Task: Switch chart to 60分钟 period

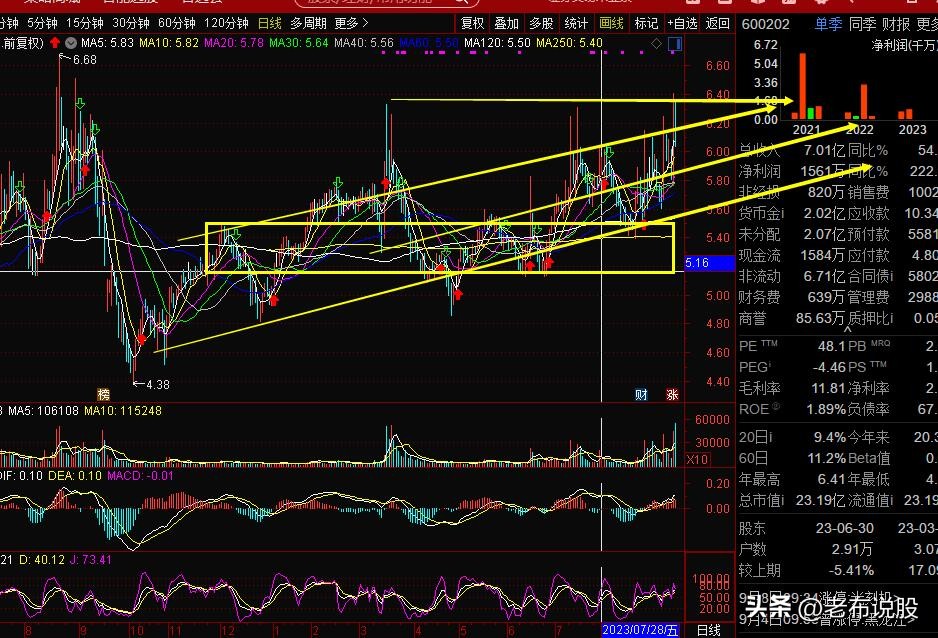Action: (x=176, y=23)
